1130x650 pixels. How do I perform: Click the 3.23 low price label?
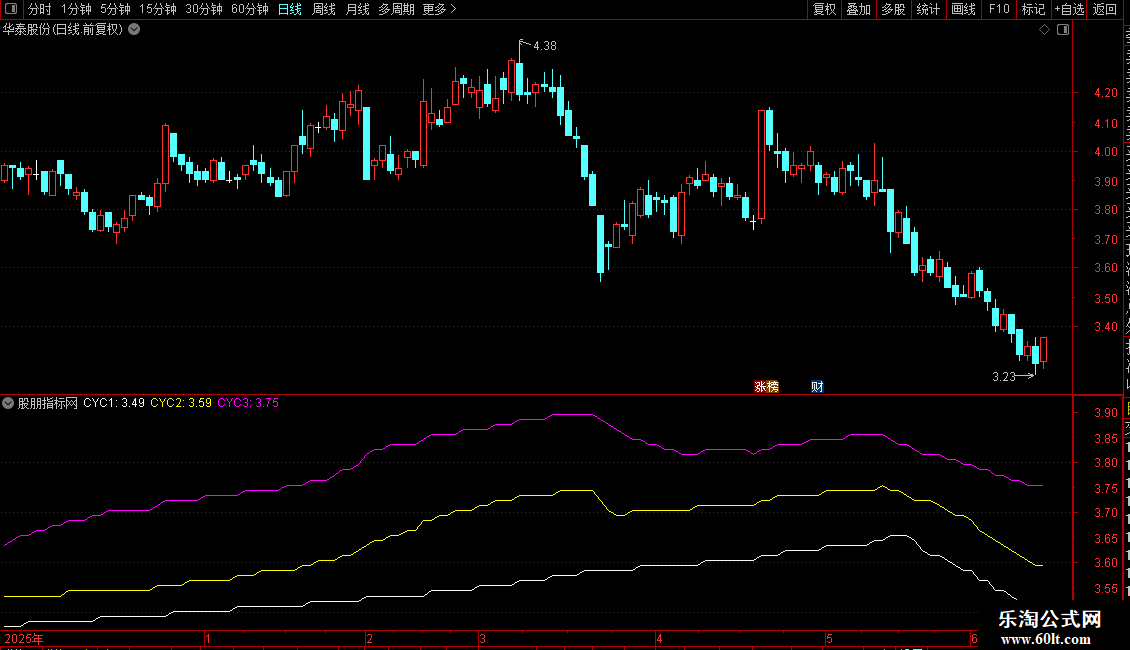coord(1004,377)
